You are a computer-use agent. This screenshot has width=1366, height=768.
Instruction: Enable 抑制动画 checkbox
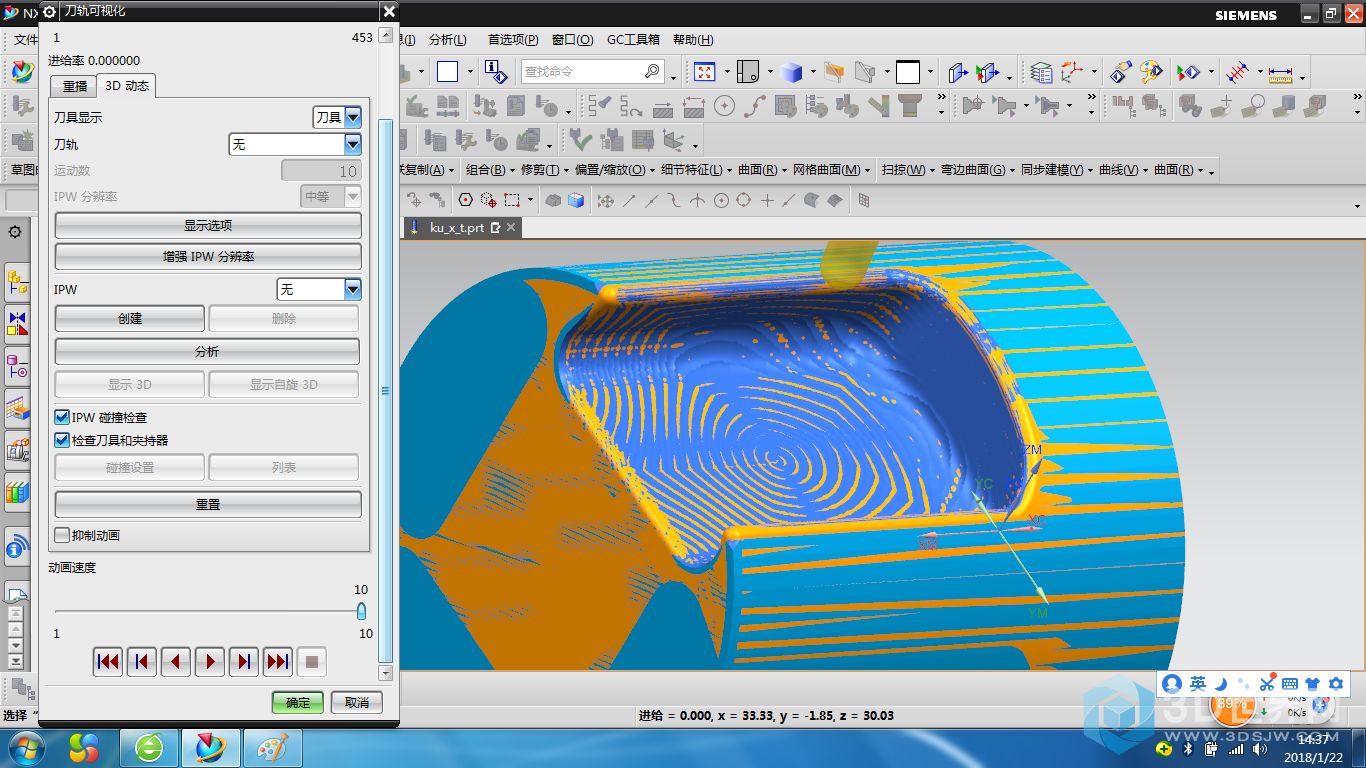tap(62, 535)
